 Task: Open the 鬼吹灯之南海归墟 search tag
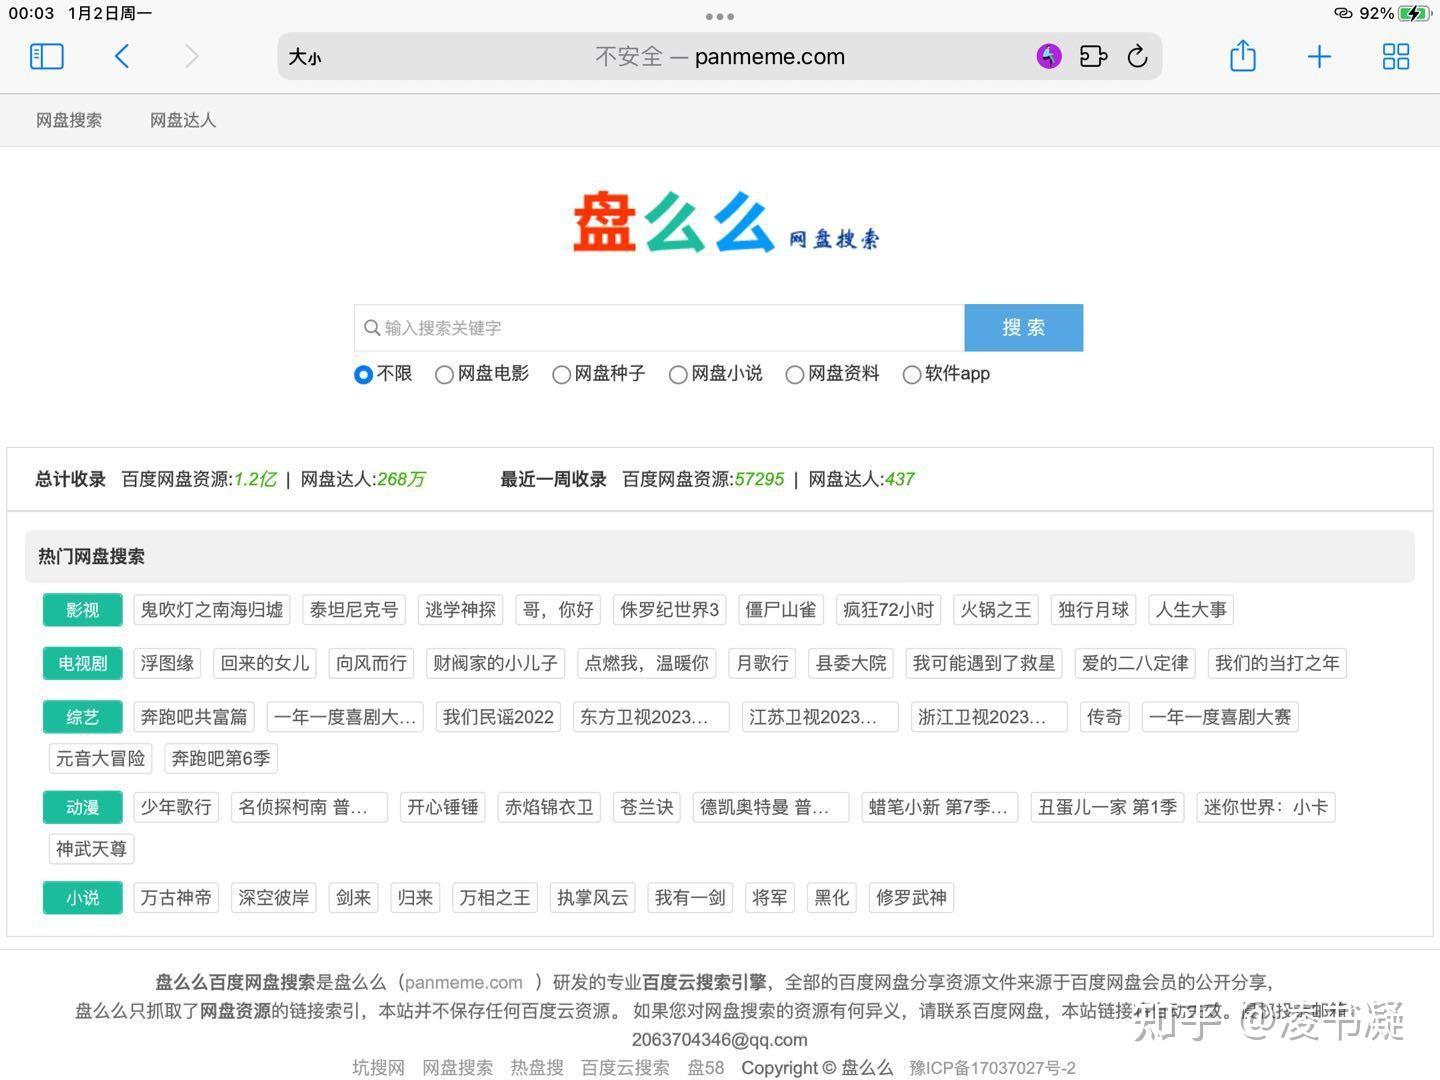click(x=212, y=610)
